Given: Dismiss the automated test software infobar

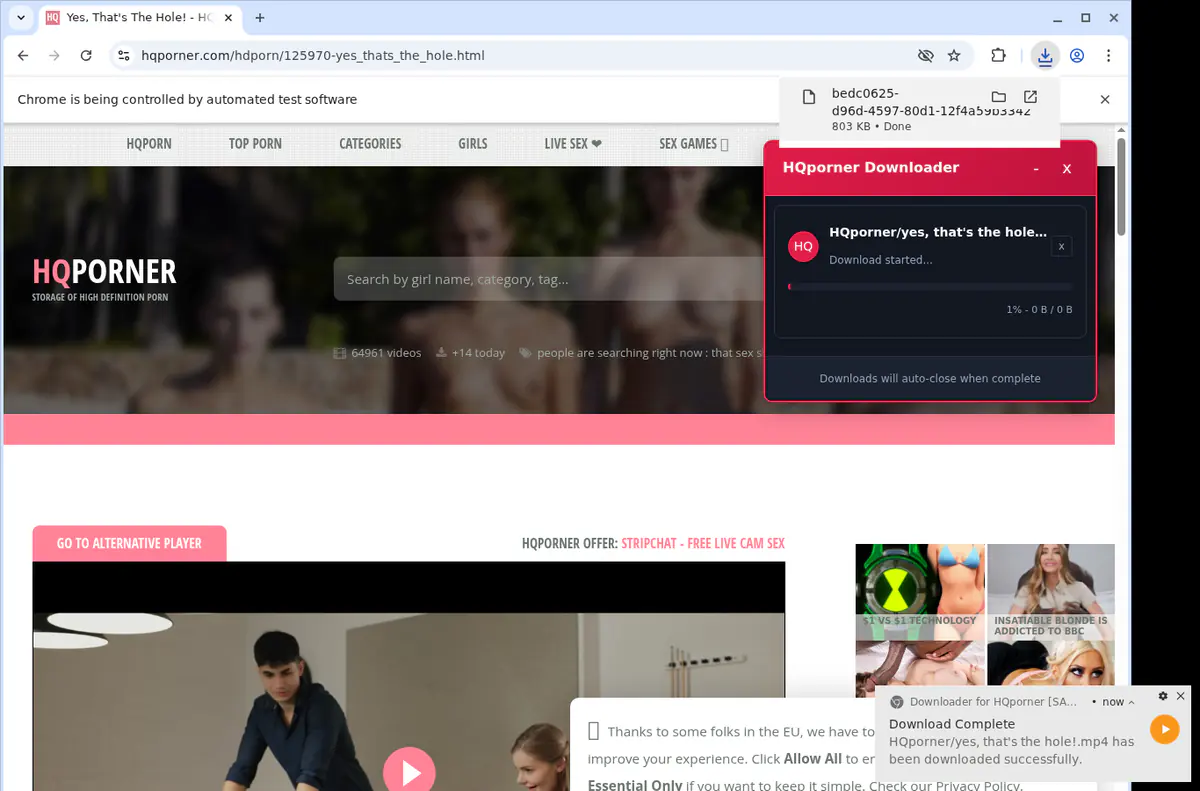Looking at the screenshot, I should (1105, 99).
